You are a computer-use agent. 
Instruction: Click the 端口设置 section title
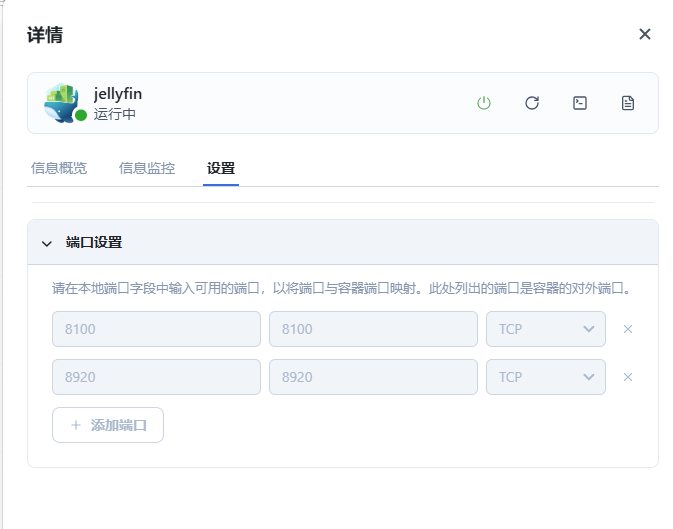pos(94,242)
